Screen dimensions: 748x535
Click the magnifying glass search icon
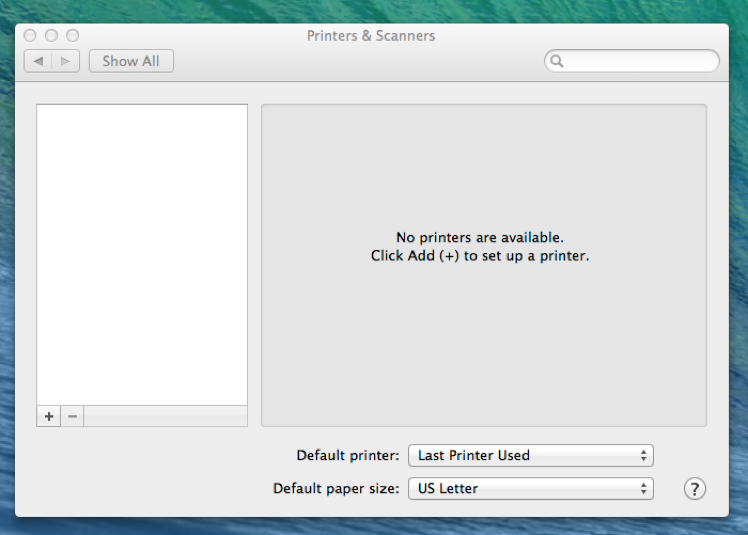556,61
